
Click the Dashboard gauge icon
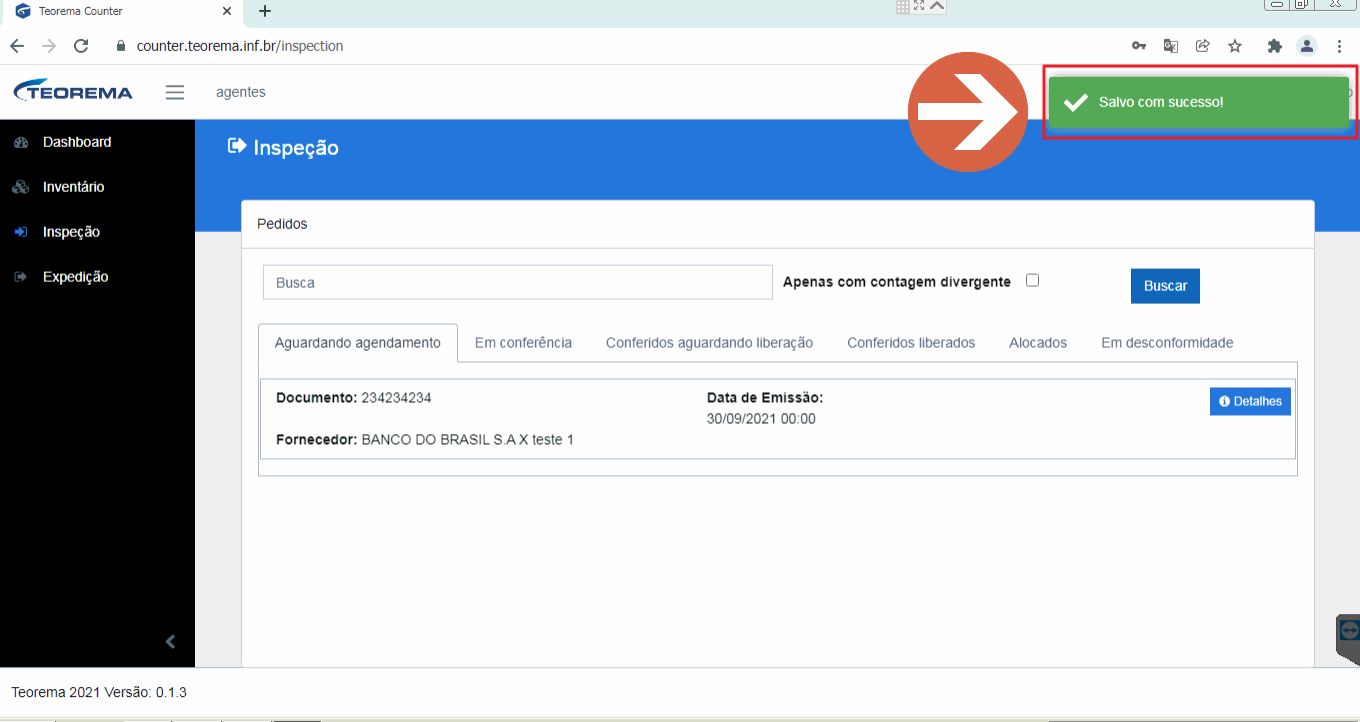[21, 143]
